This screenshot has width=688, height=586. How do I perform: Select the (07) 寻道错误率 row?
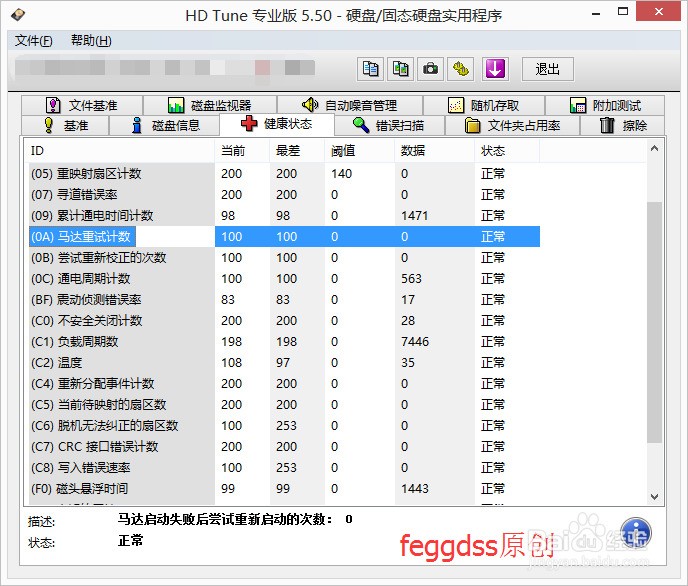(x=284, y=195)
